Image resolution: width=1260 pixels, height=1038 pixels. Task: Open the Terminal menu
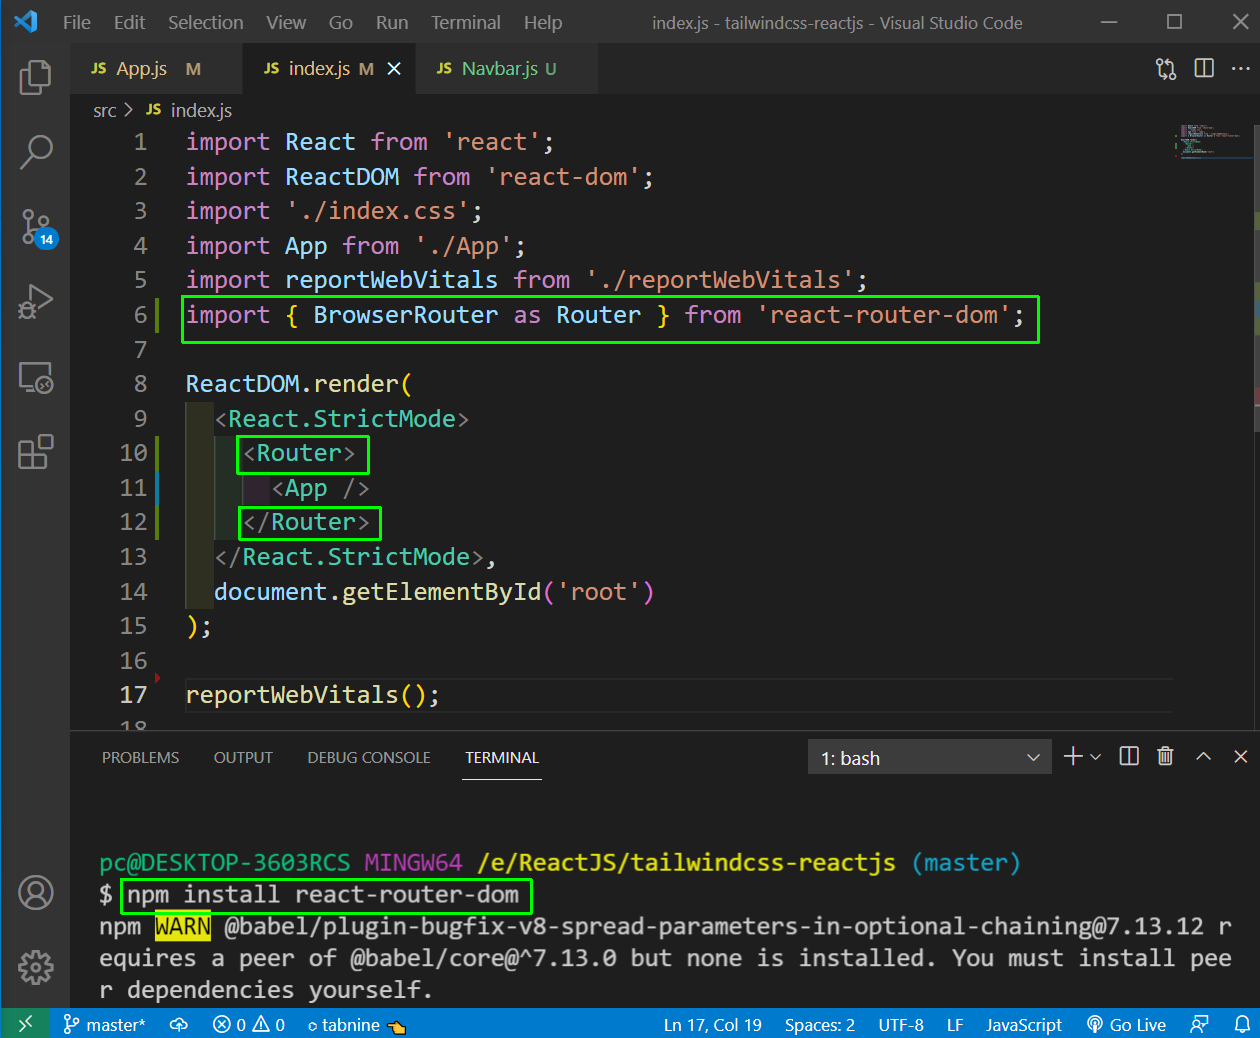(x=466, y=22)
